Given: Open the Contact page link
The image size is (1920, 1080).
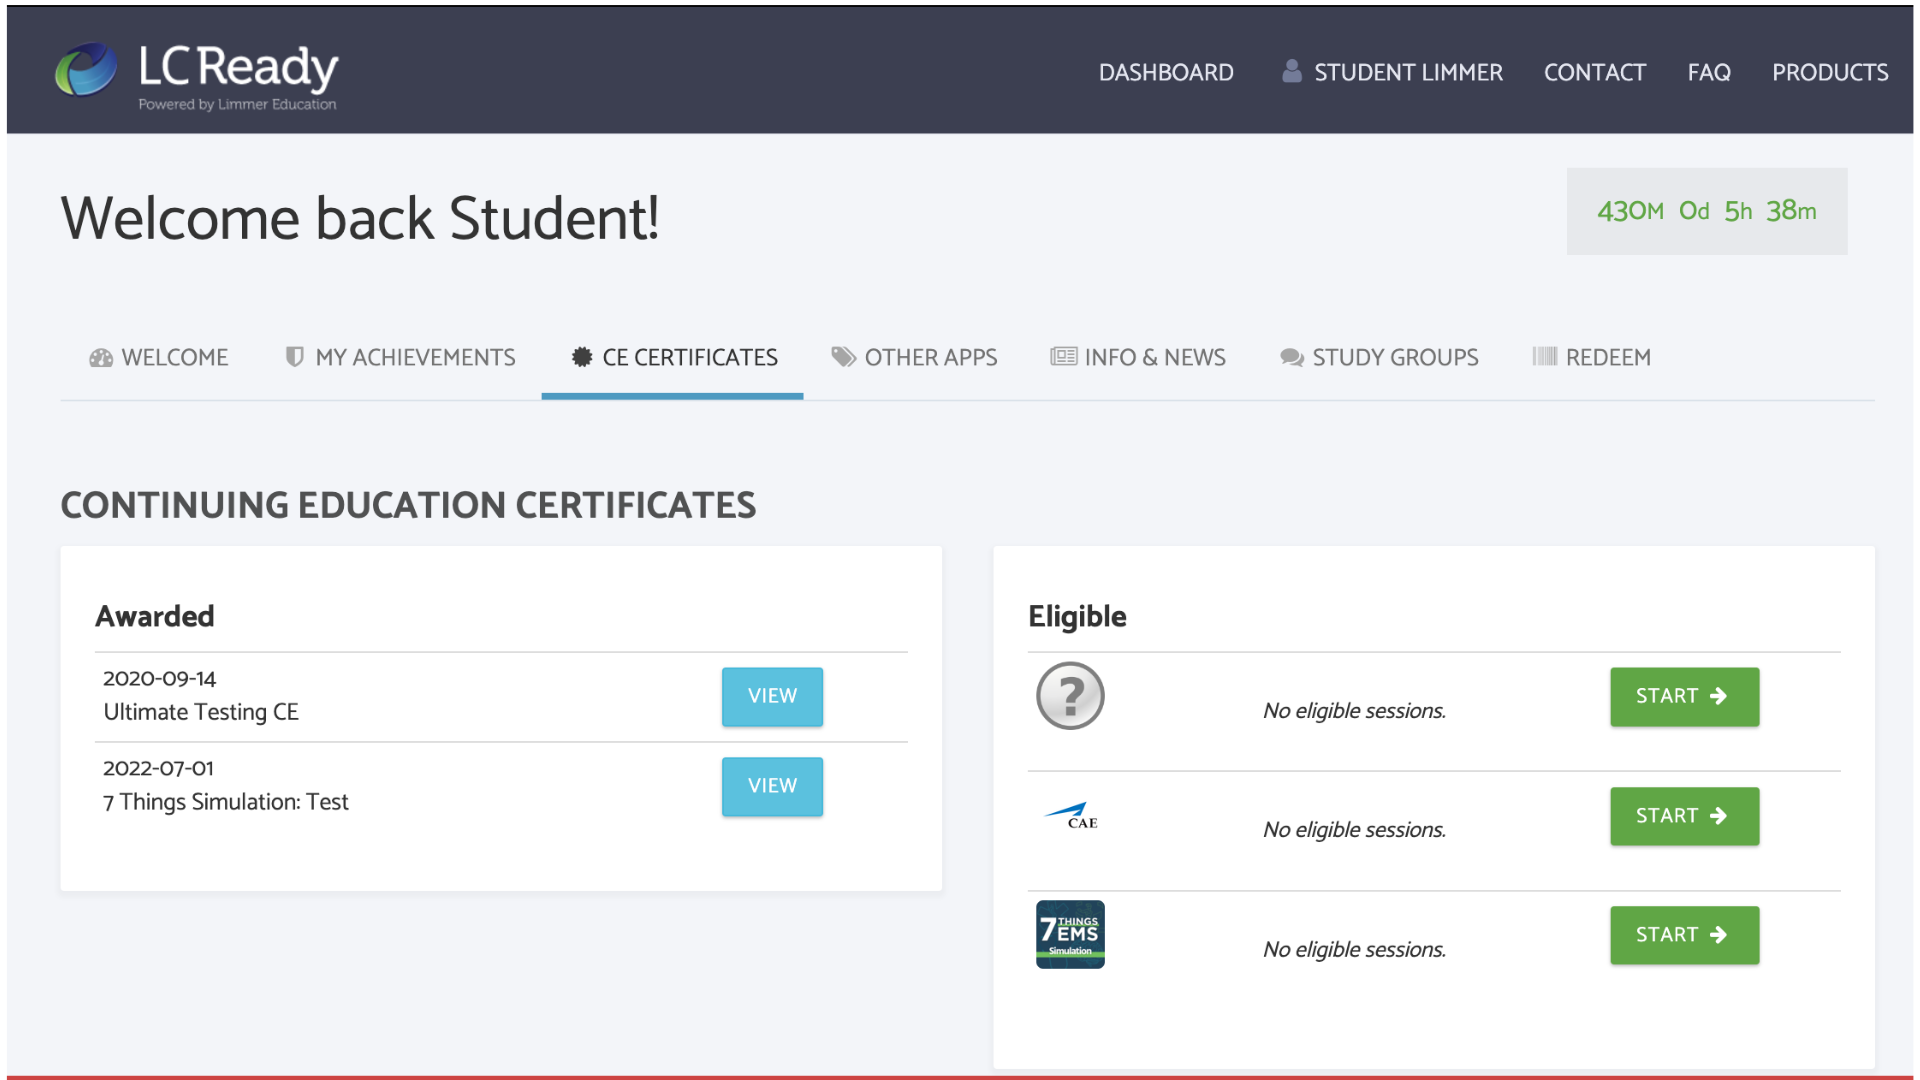Looking at the screenshot, I should (1594, 72).
